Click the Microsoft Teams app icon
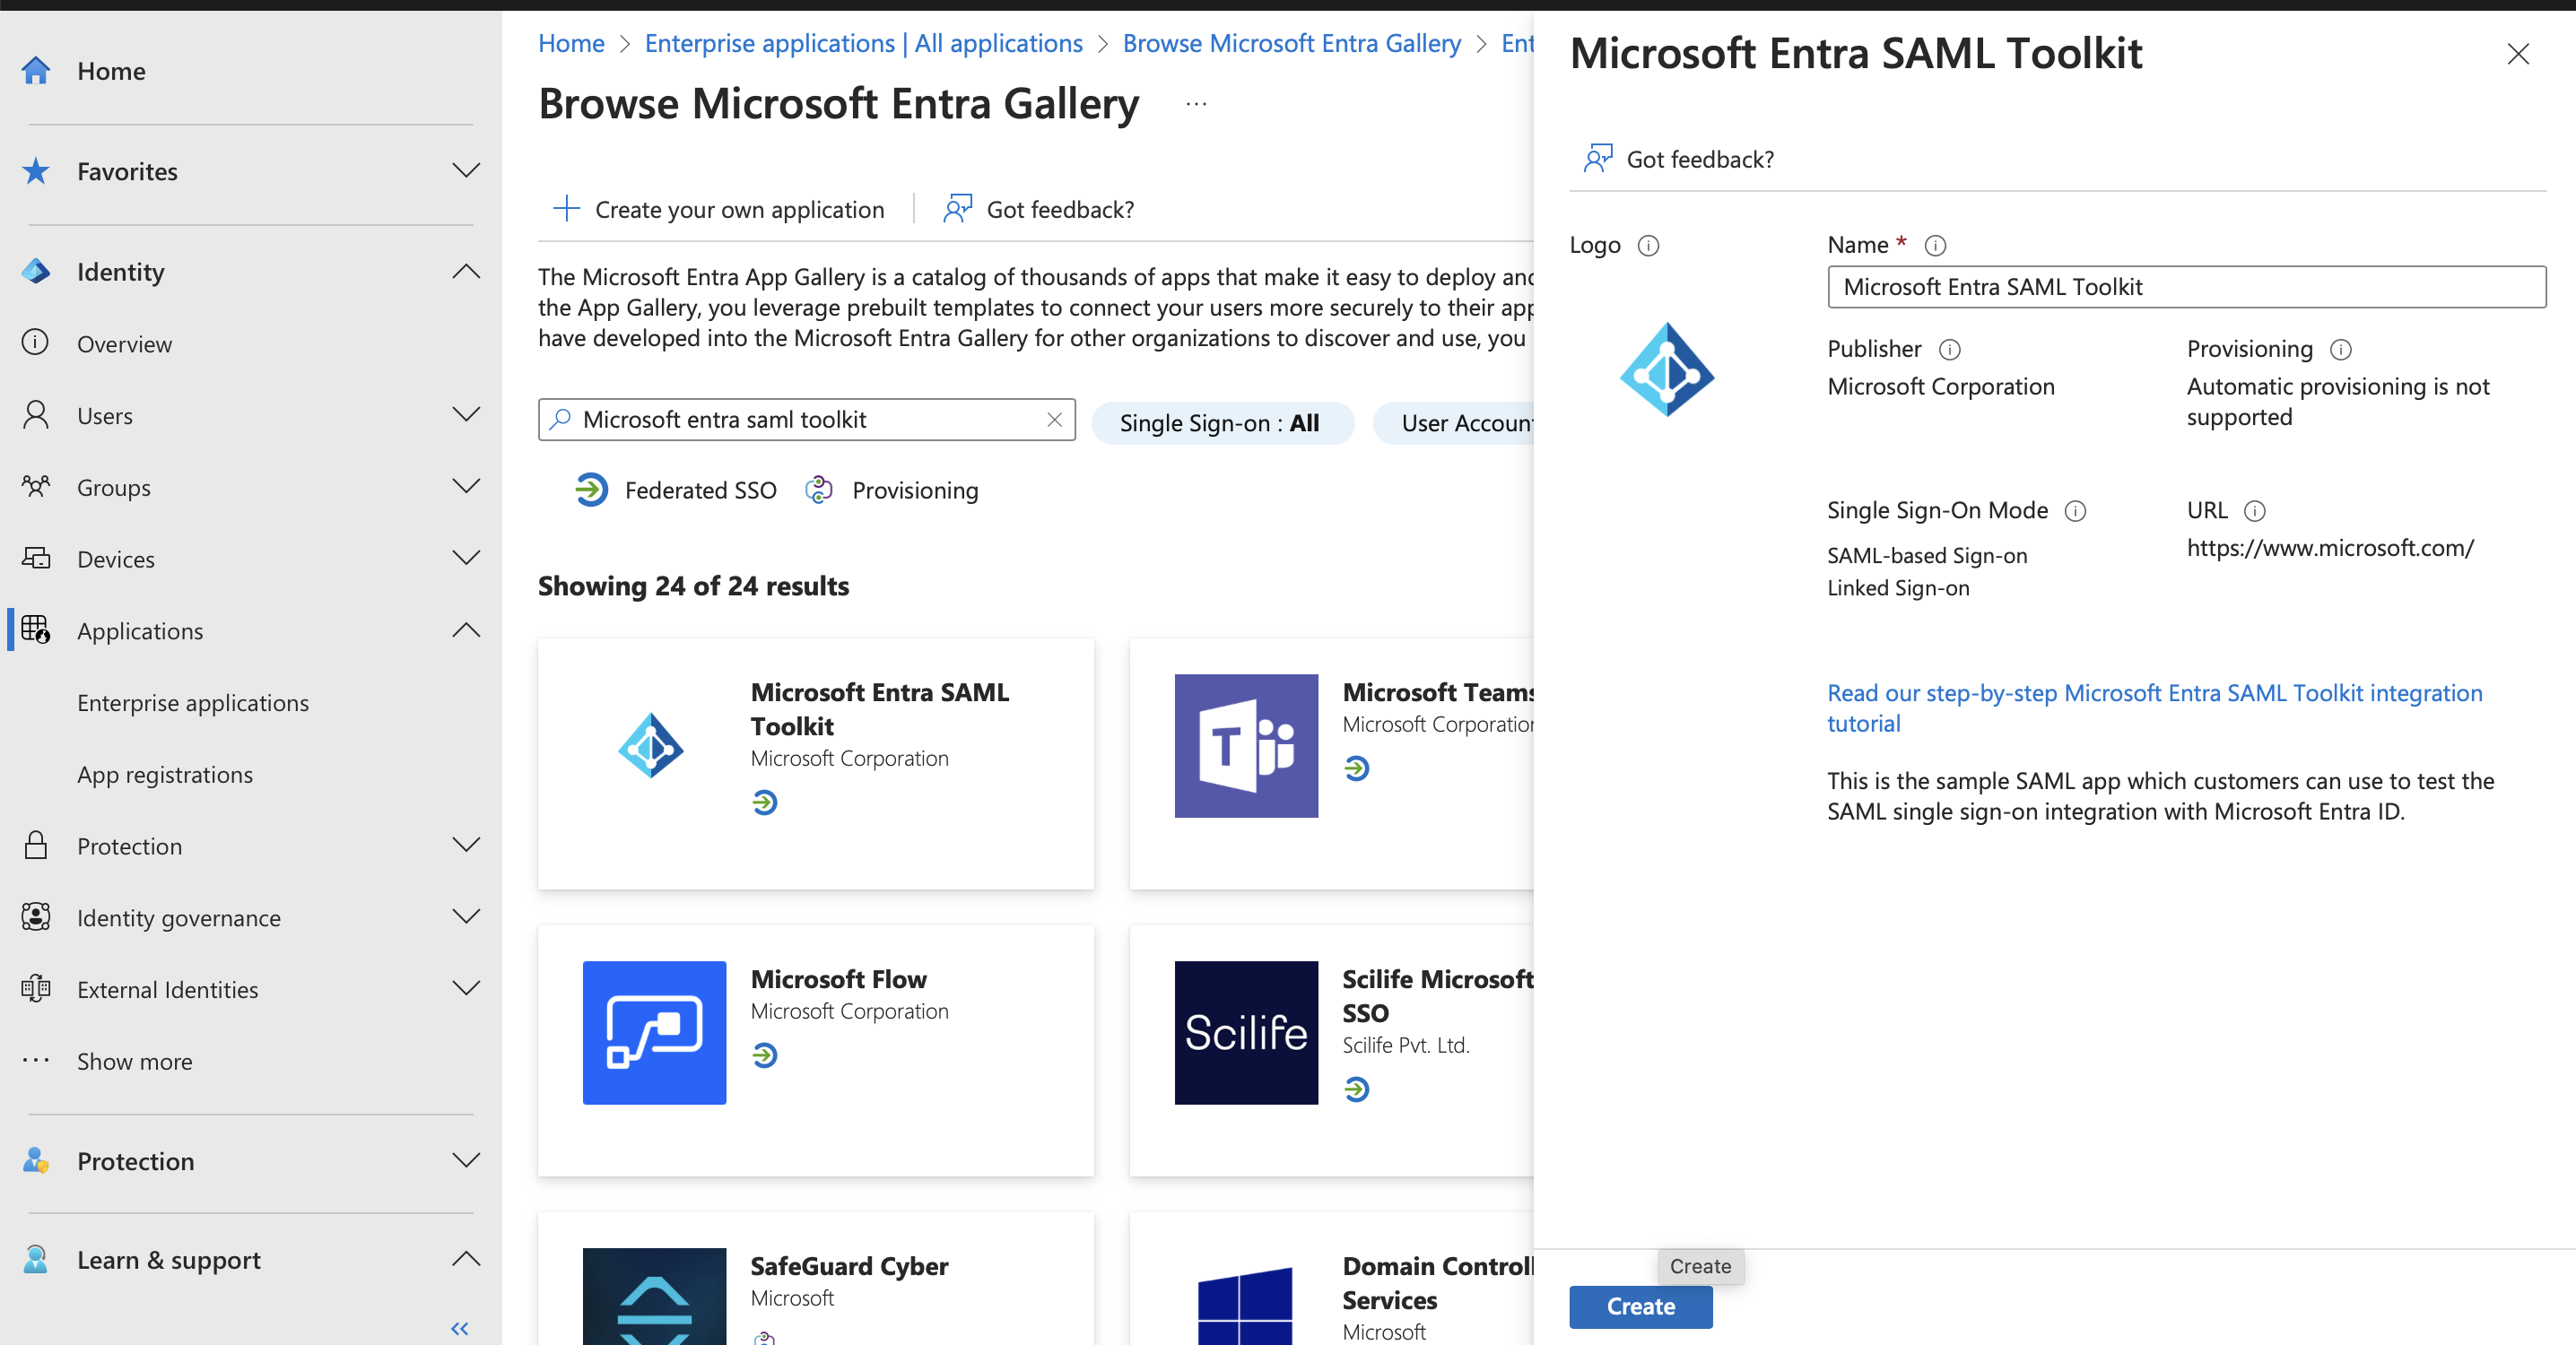The image size is (2576, 1345). [x=1246, y=746]
